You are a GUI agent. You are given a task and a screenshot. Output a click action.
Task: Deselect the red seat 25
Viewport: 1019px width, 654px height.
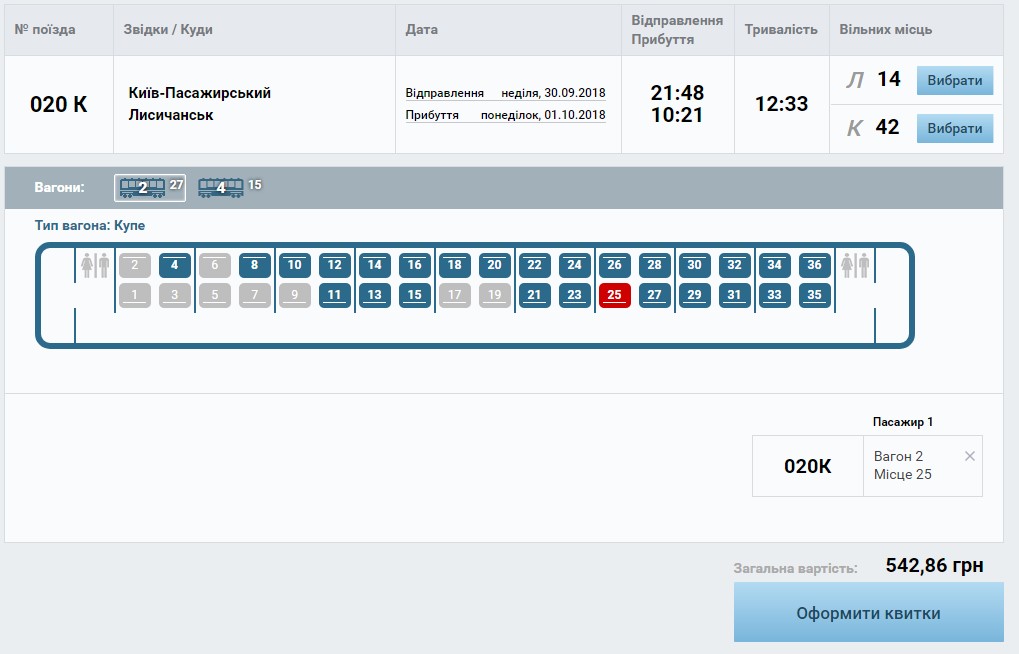pos(614,295)
